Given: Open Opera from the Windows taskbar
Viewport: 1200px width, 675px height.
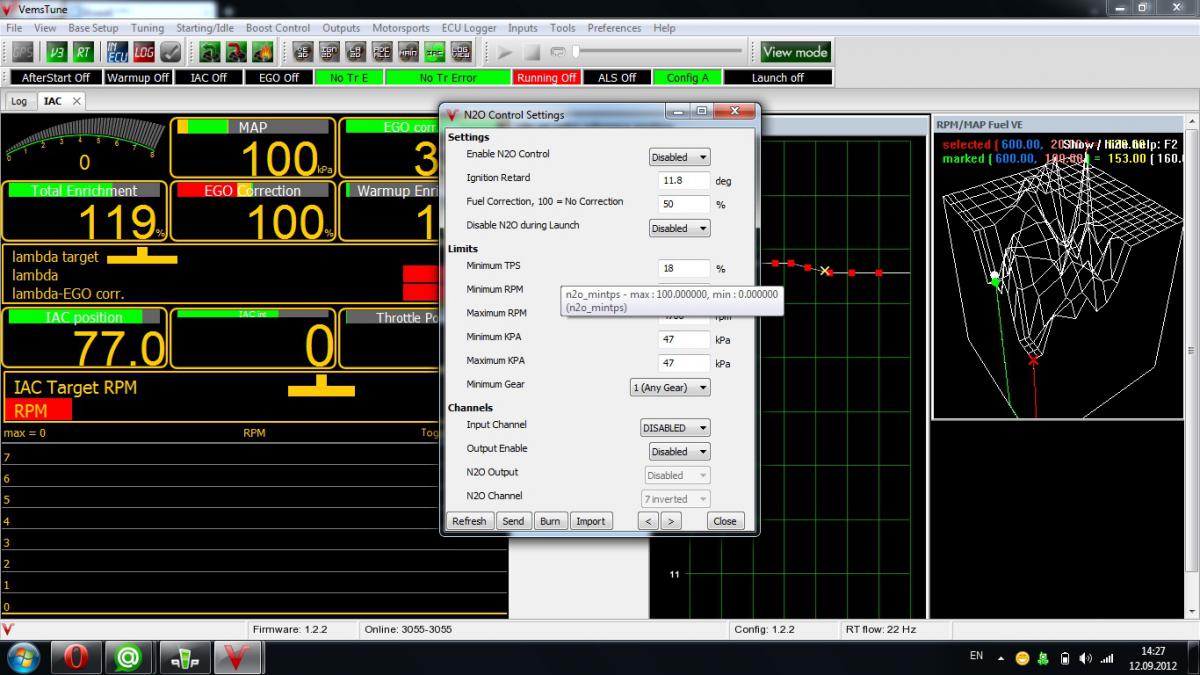Looking at the screenshot, I should coord(76,657).
